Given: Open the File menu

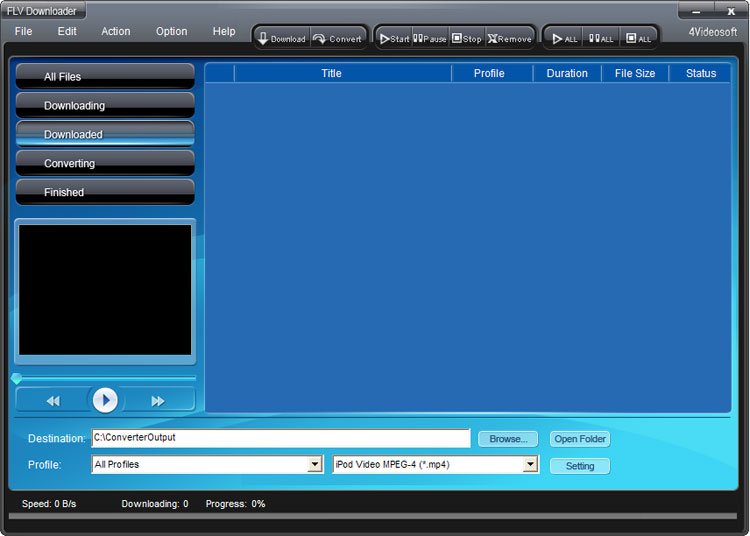Looking at the screenshot, I should (x=23, y=31).
